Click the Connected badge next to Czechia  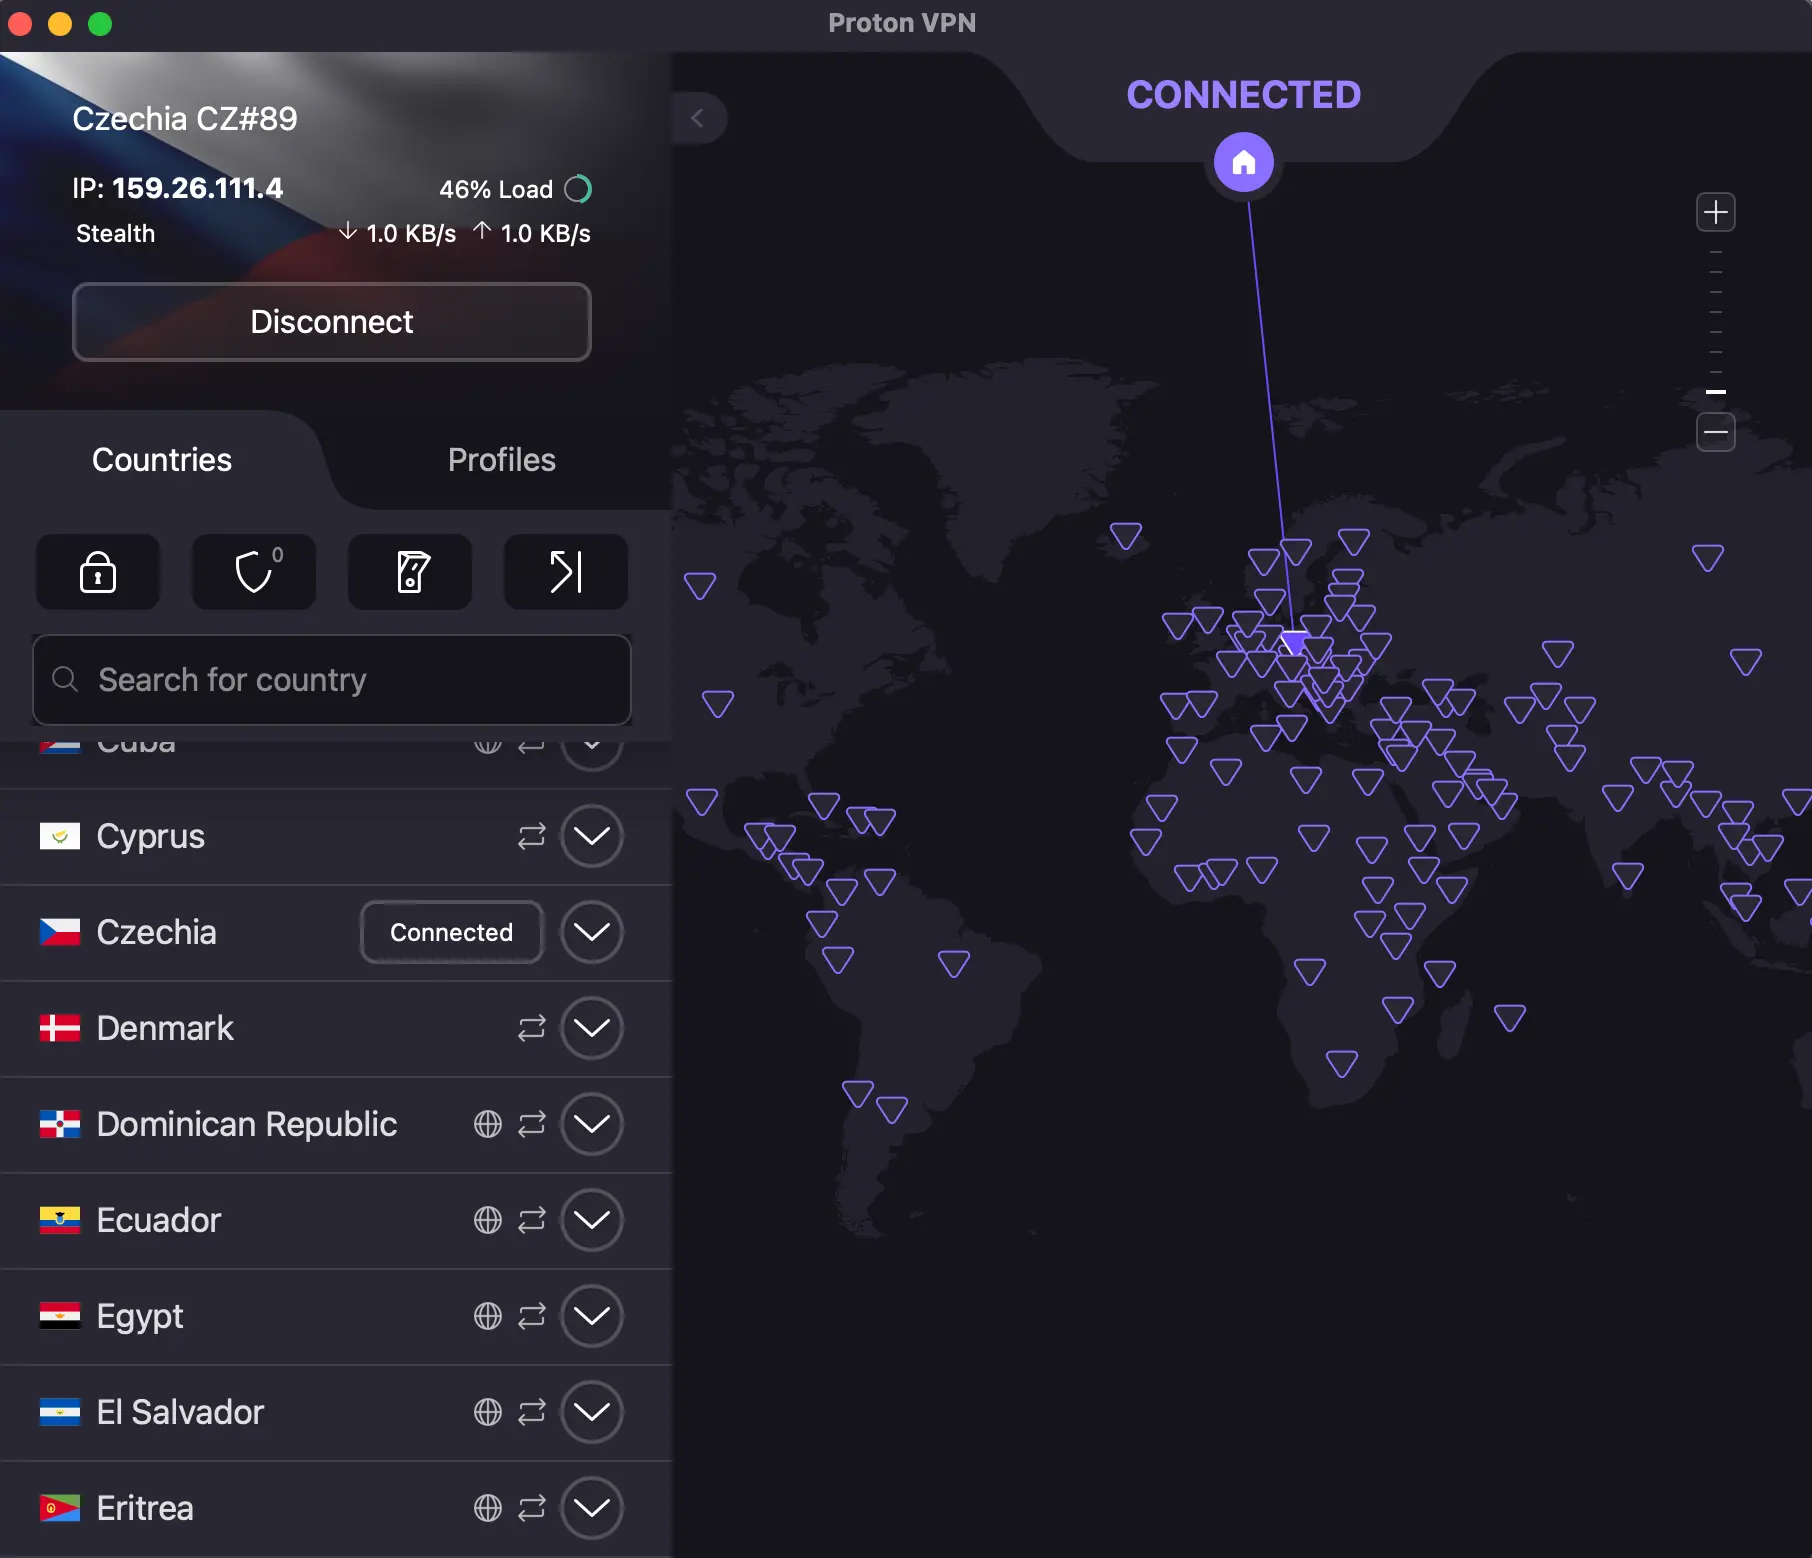pos(450,932)
